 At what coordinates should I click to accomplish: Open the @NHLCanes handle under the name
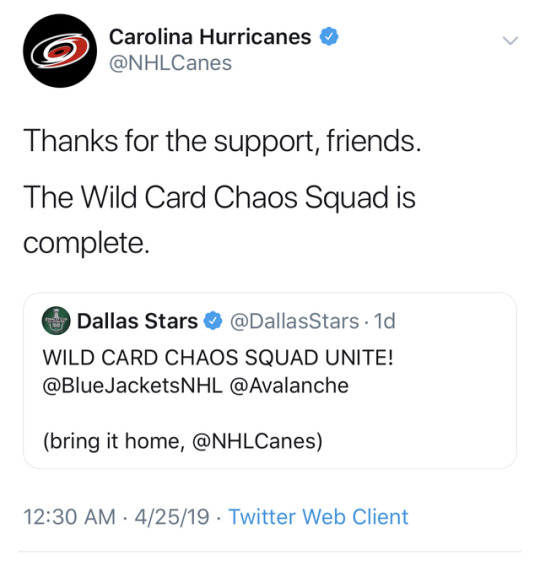[x=170, y=63]
